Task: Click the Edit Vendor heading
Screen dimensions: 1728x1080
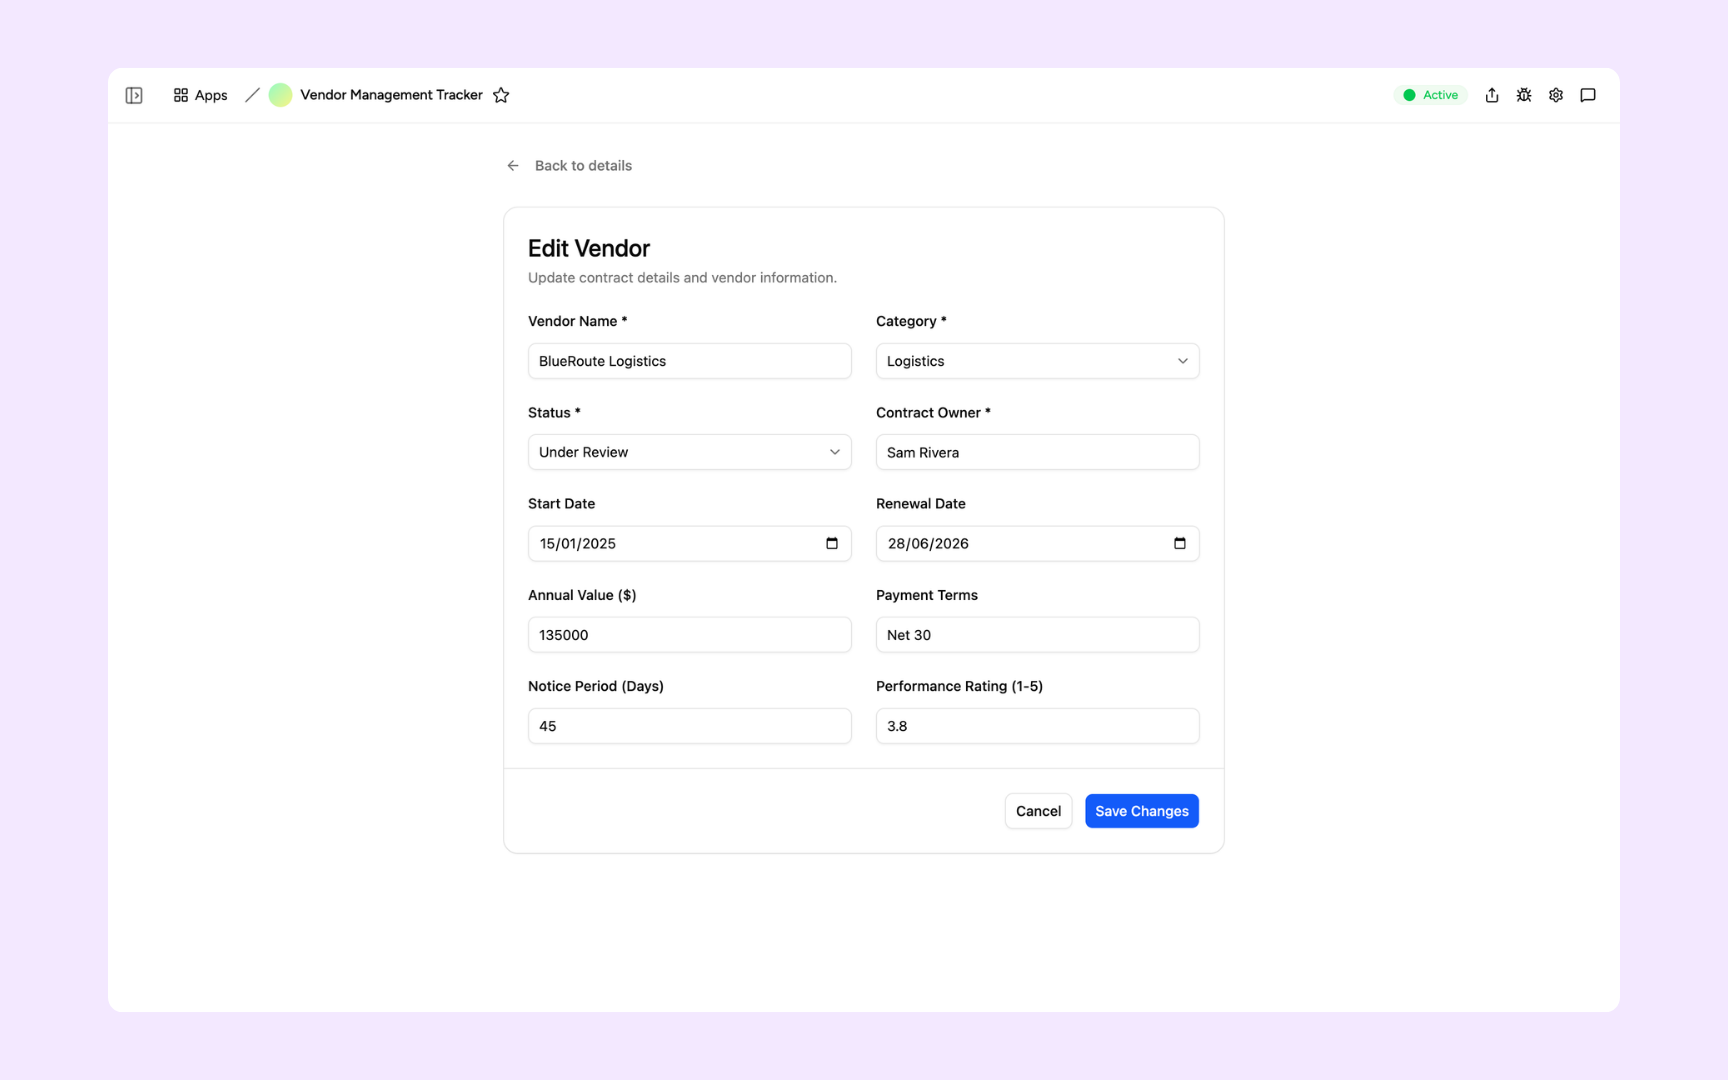Action: (589, 248)
